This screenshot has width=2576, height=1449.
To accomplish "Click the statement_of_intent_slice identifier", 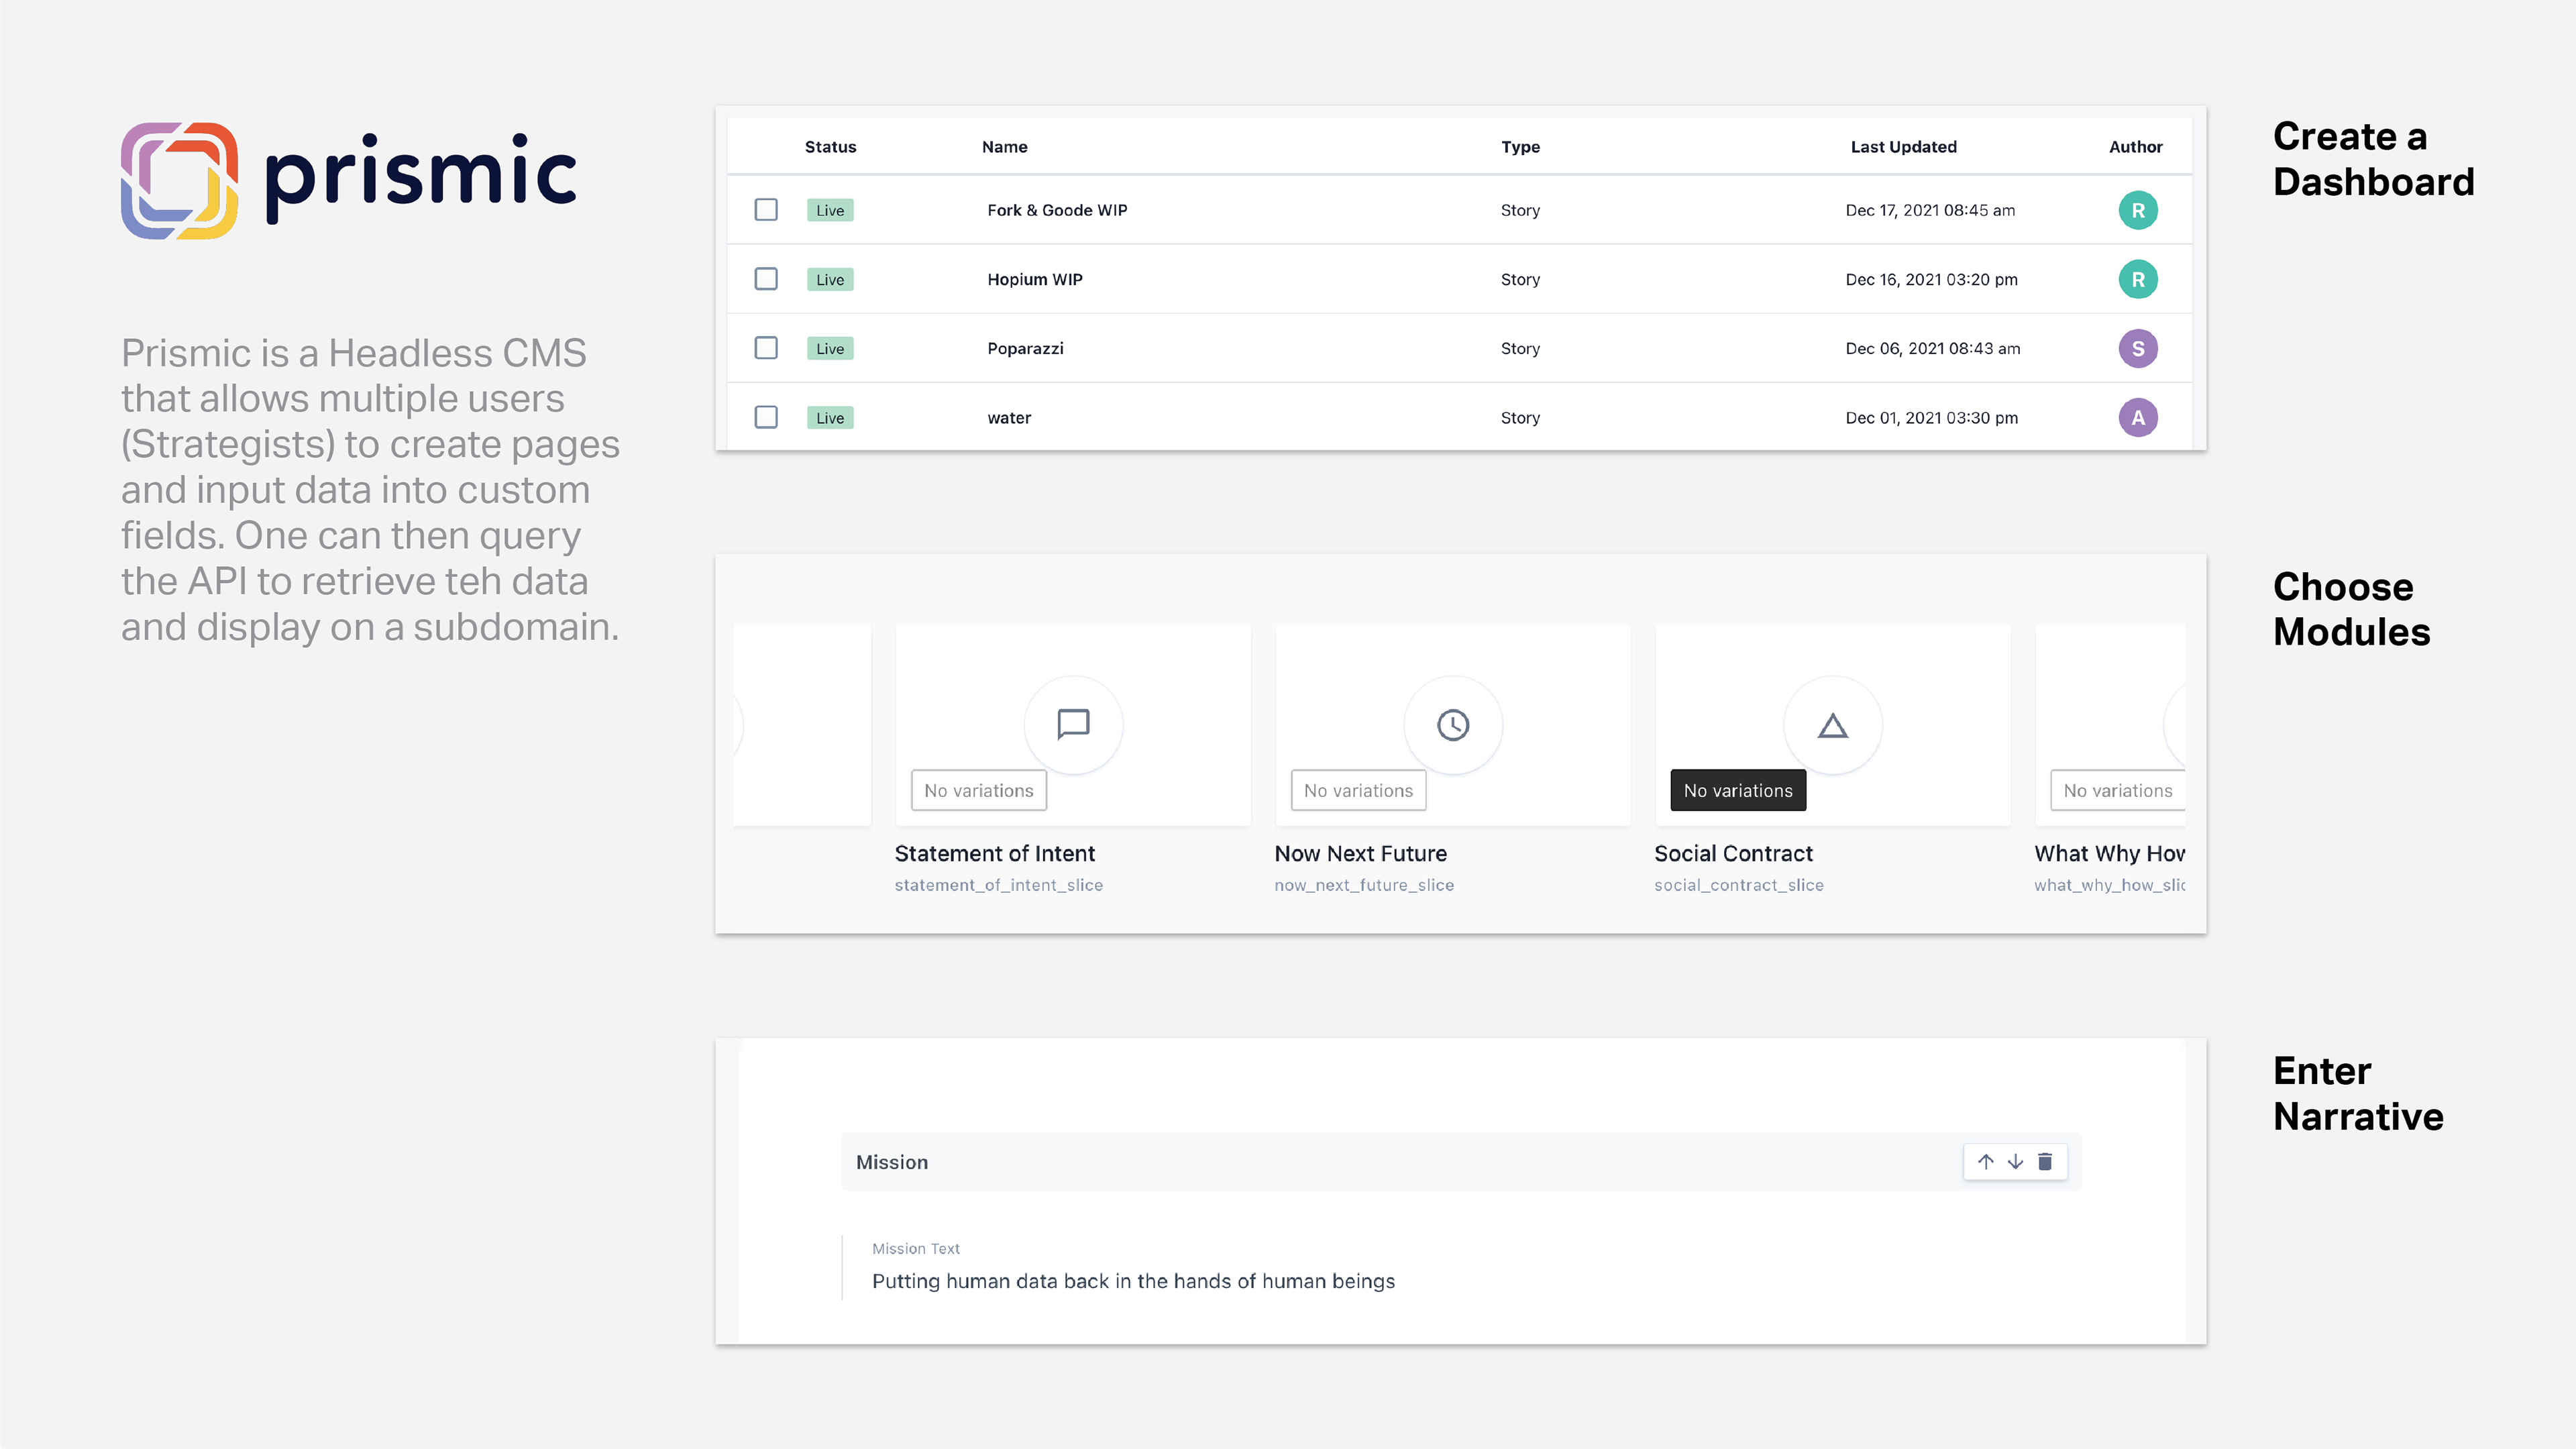I will (999, 885).
